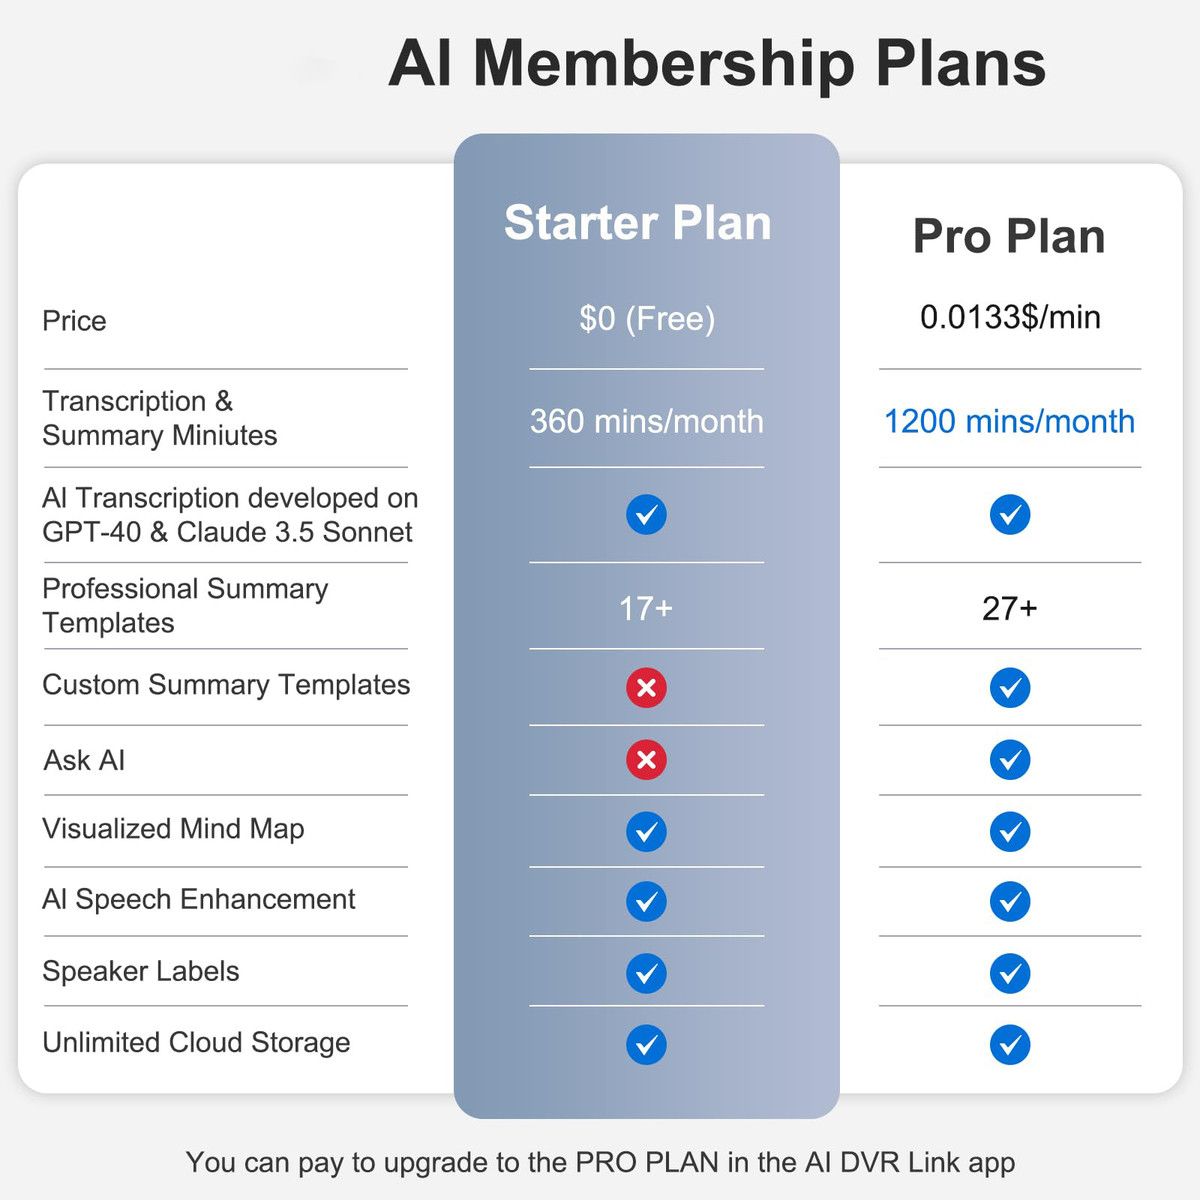The height and width of the screenshot is (1200, 1200).
Task: Click Pro checkmark for Speaker Labels
Action: pyautogui.click(x=1010, y=973)
